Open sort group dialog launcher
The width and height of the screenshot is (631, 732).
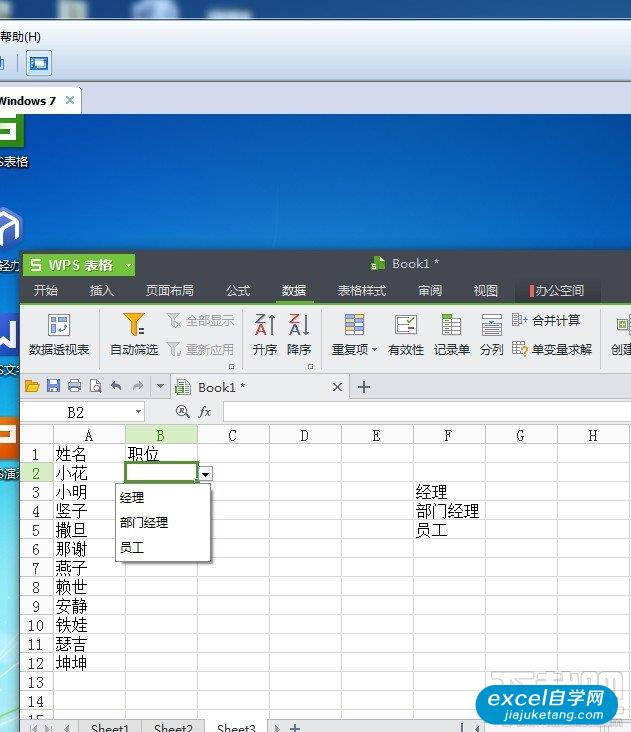(310, 367)
